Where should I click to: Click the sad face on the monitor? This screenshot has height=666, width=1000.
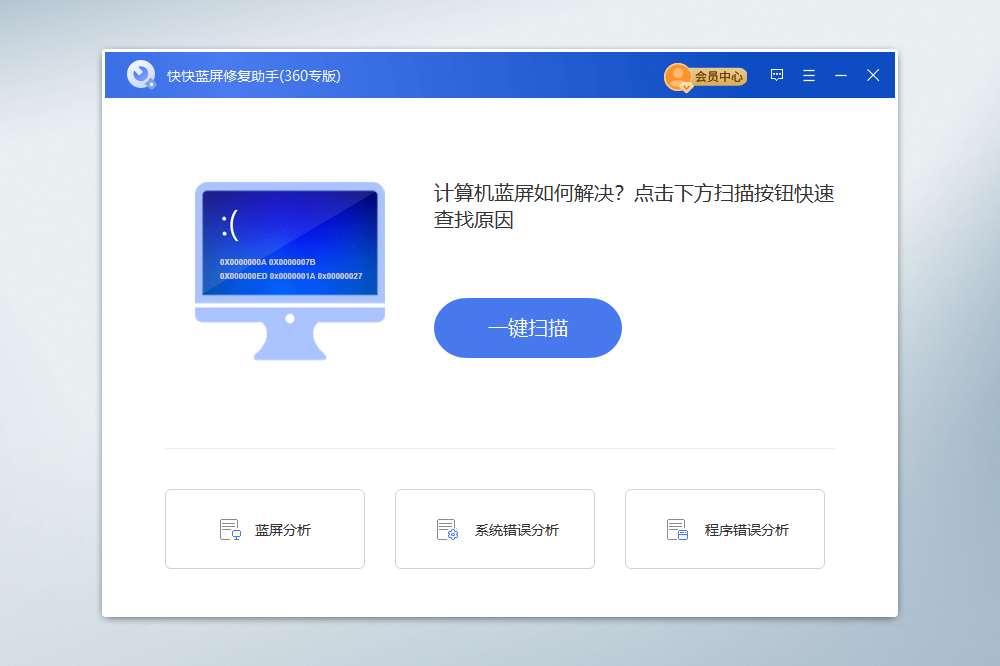click(230, 226)
